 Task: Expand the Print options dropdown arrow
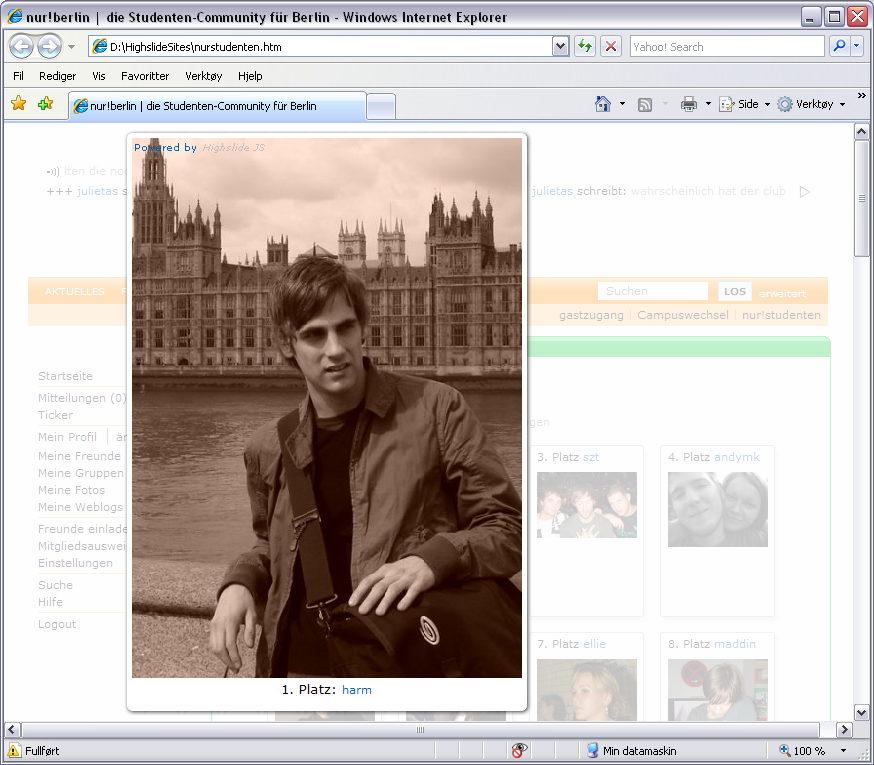[x=708, y=104]
